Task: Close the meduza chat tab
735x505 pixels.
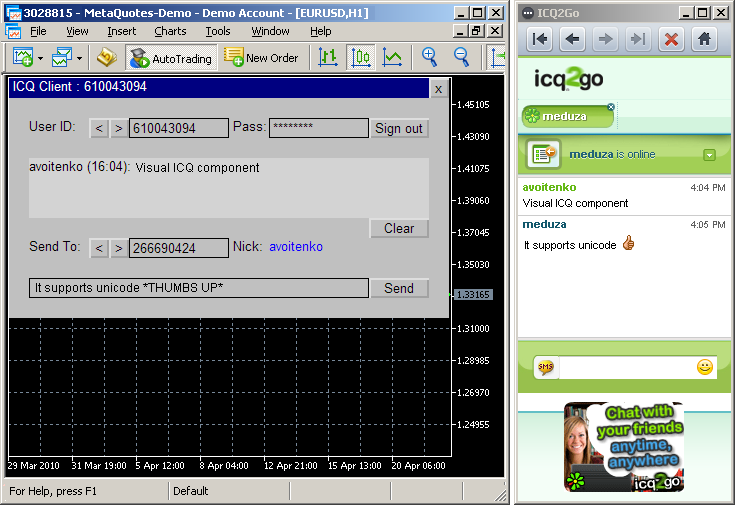Action: [611, 107]
